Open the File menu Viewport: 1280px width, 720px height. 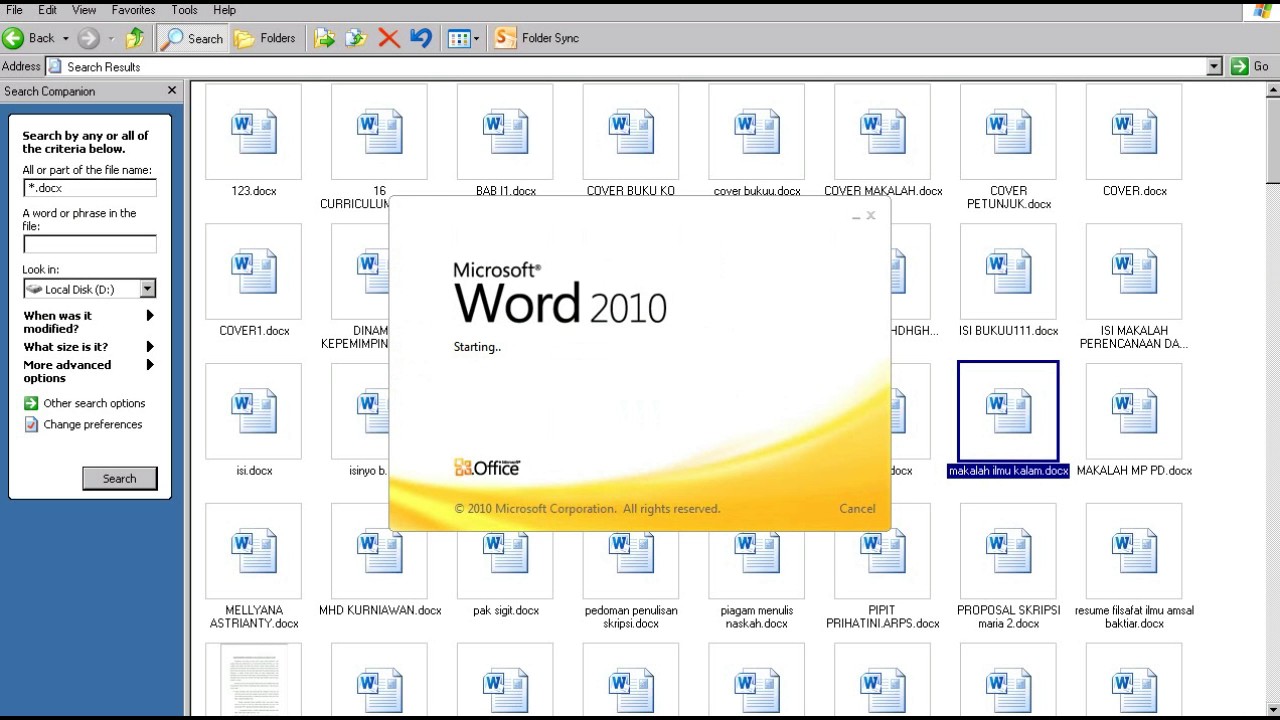pos(14,10)
